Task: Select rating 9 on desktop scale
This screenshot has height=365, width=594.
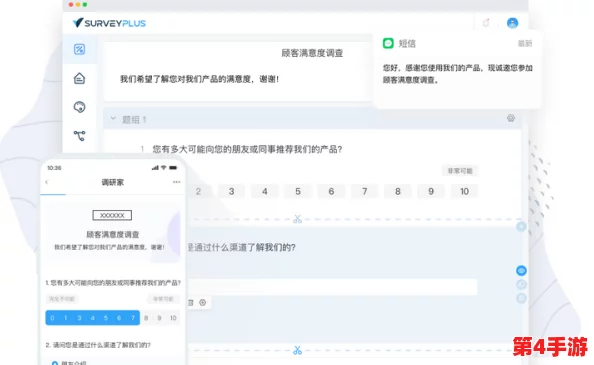Action: click(x=431, y=192)
